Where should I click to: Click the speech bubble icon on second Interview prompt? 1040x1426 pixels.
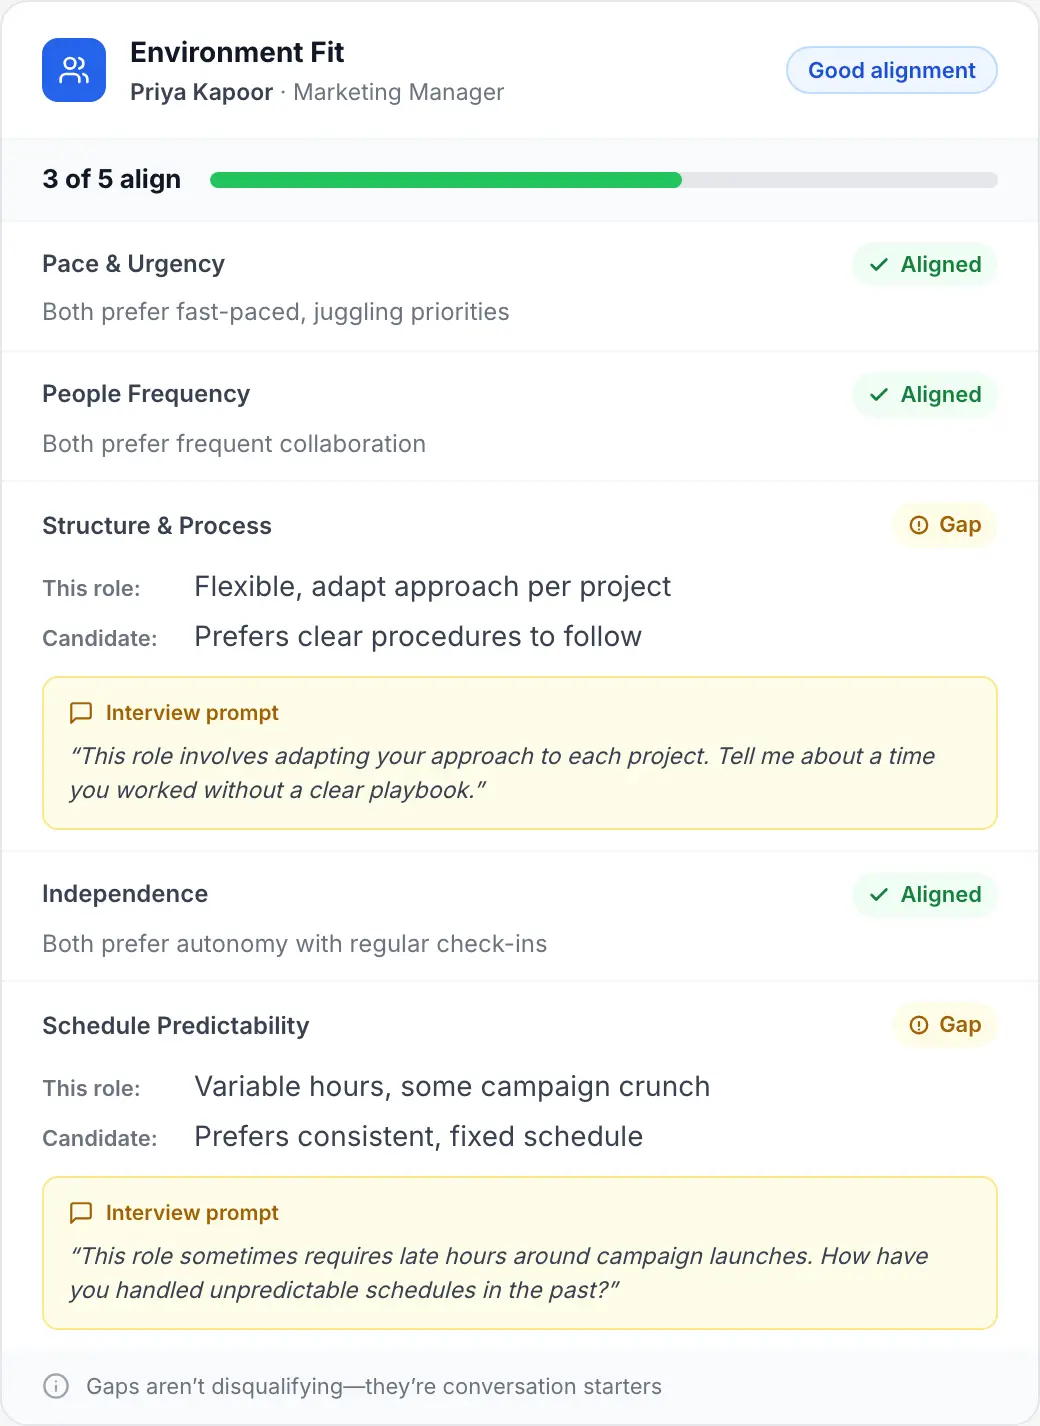tap(81, 1212)
